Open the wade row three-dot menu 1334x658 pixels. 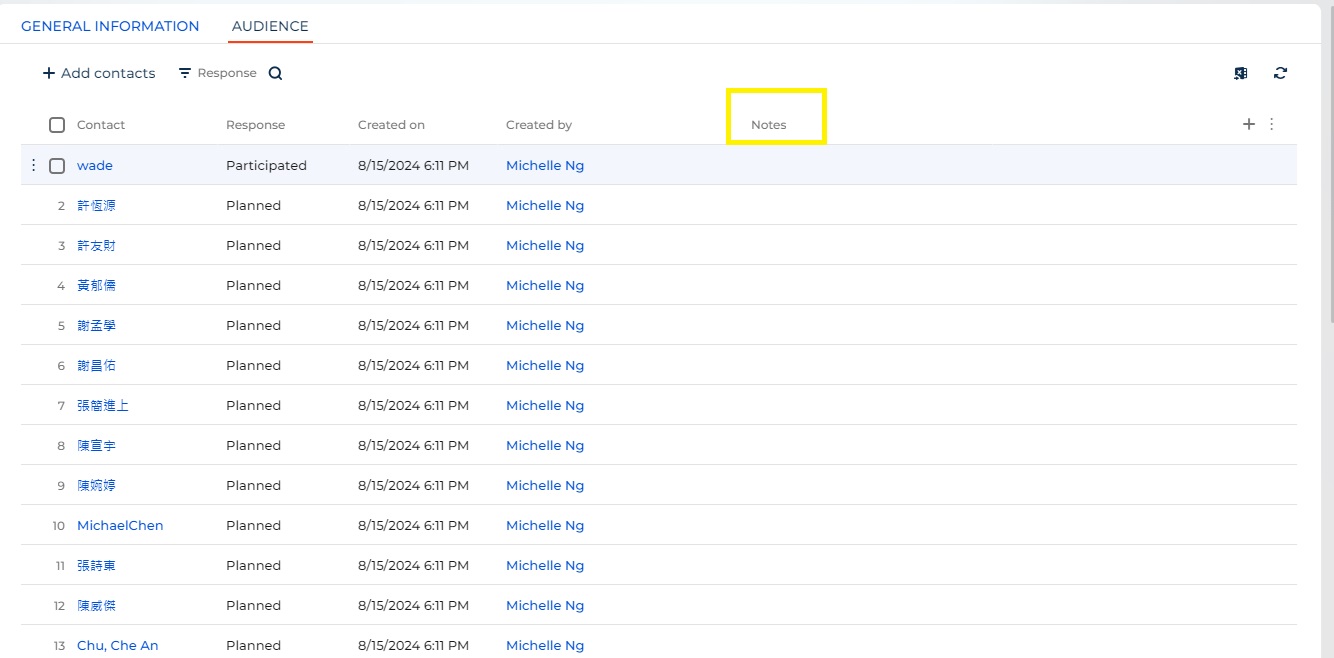[x=33, y=165]
